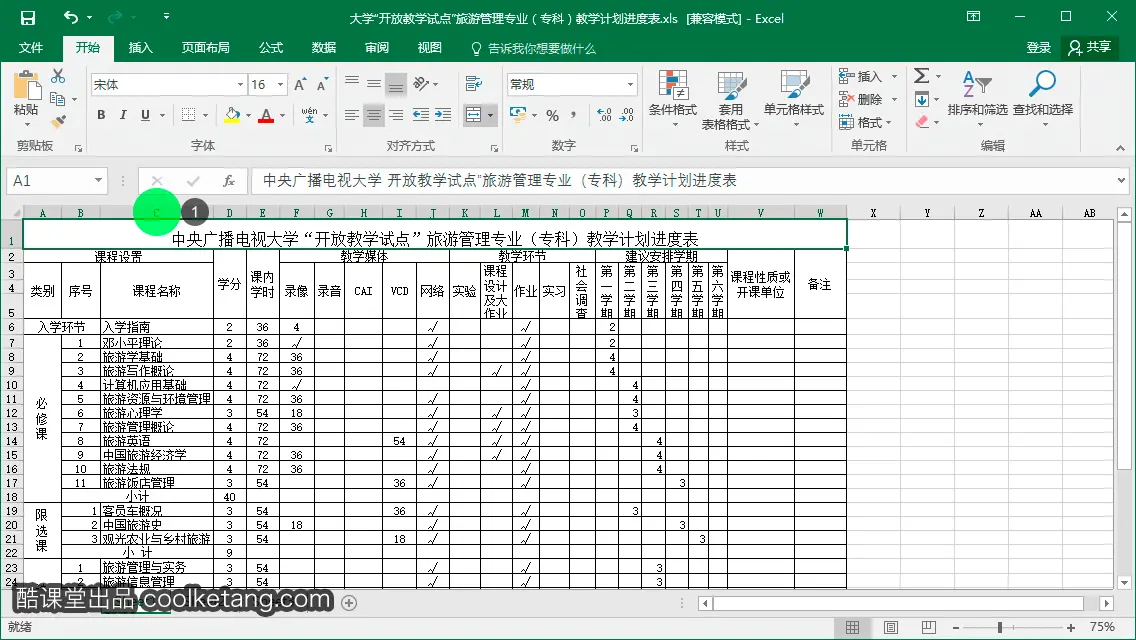Open the 视图 tab
1136x640 pixels.
(x=430, y=48)
